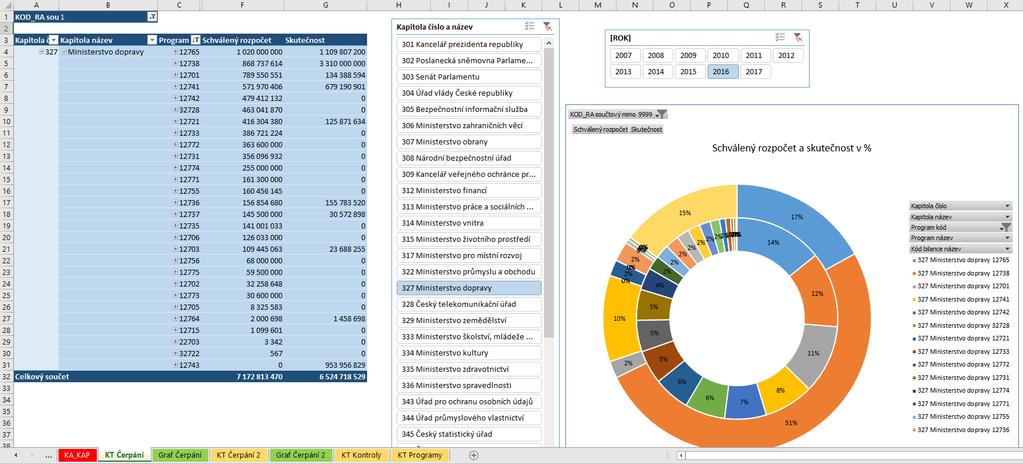Switch to the KA_KAP sheet tab
Image resolution: width=1023 pixels, height=464 pixels.
[78, 455]
